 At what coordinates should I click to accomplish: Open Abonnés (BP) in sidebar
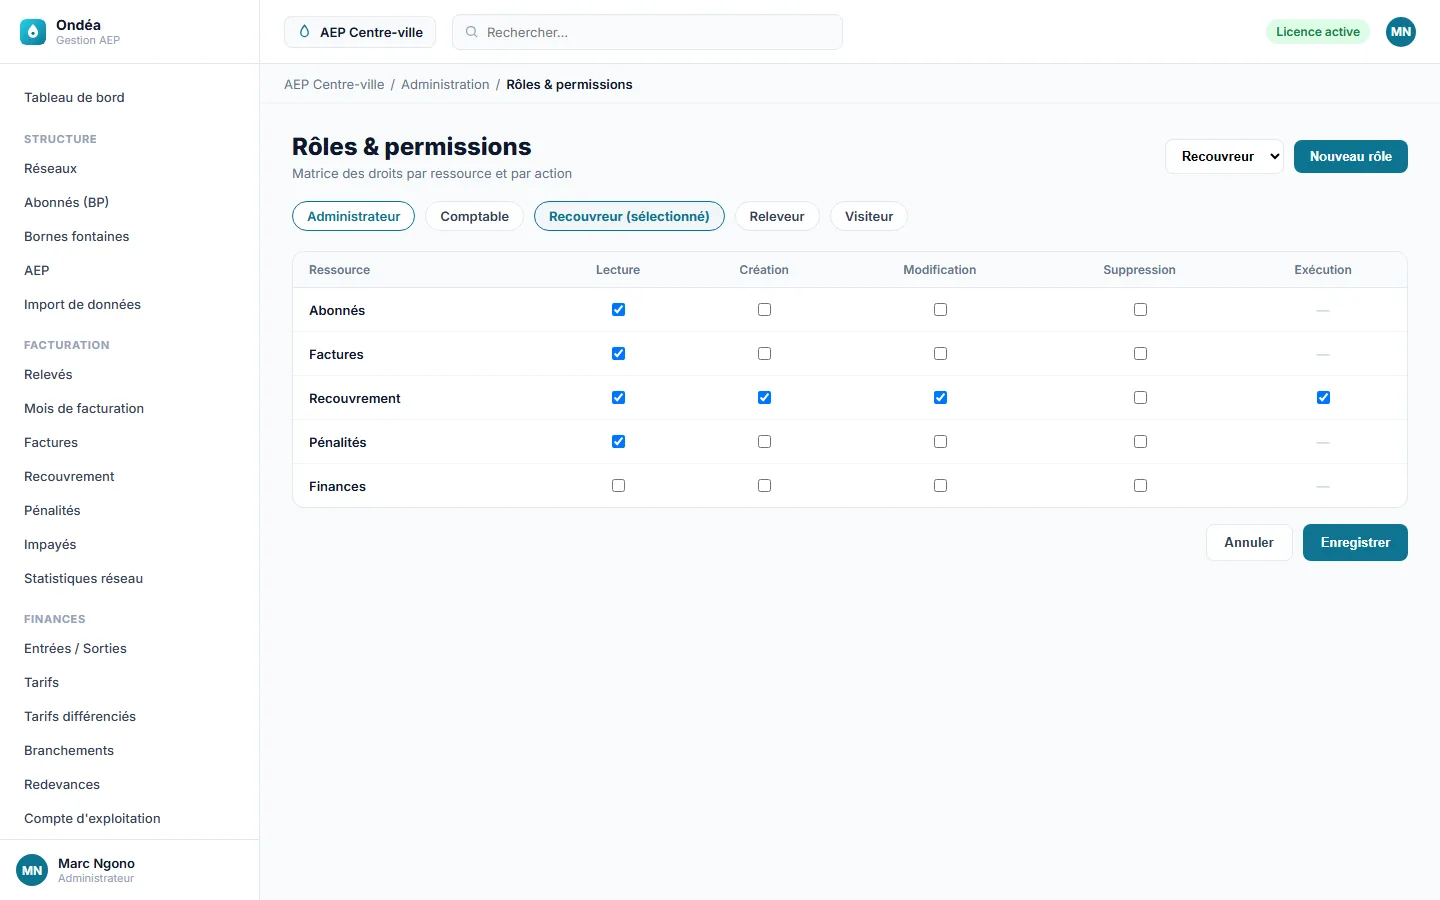pyautogui.click(x=130, y=202)
